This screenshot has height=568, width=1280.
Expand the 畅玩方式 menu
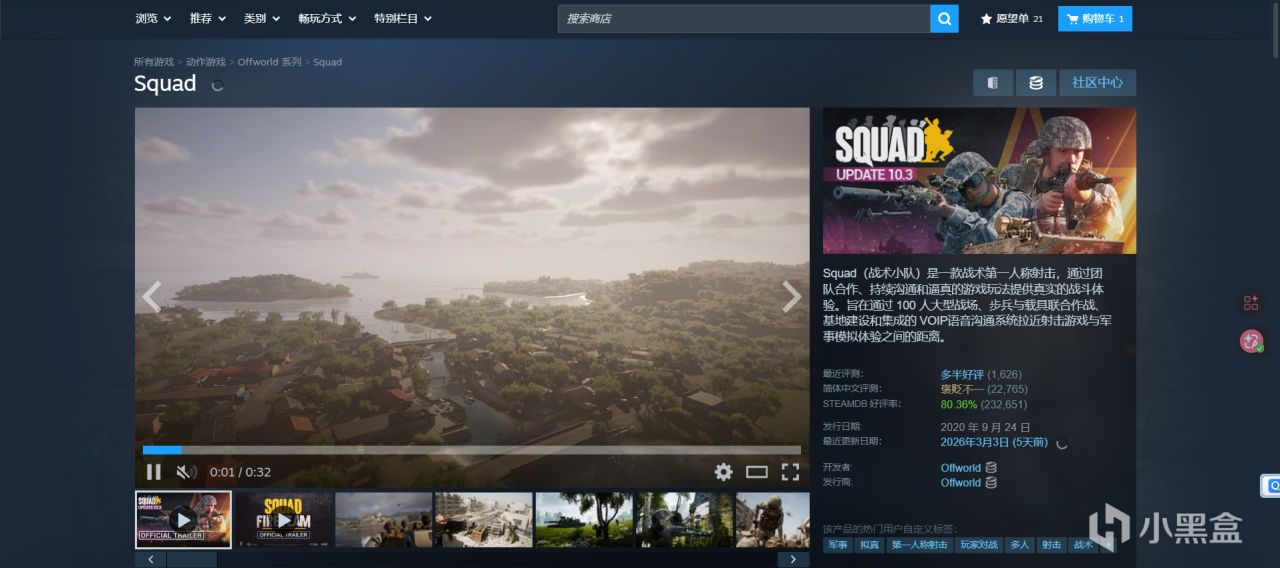(x=327, y=18)
